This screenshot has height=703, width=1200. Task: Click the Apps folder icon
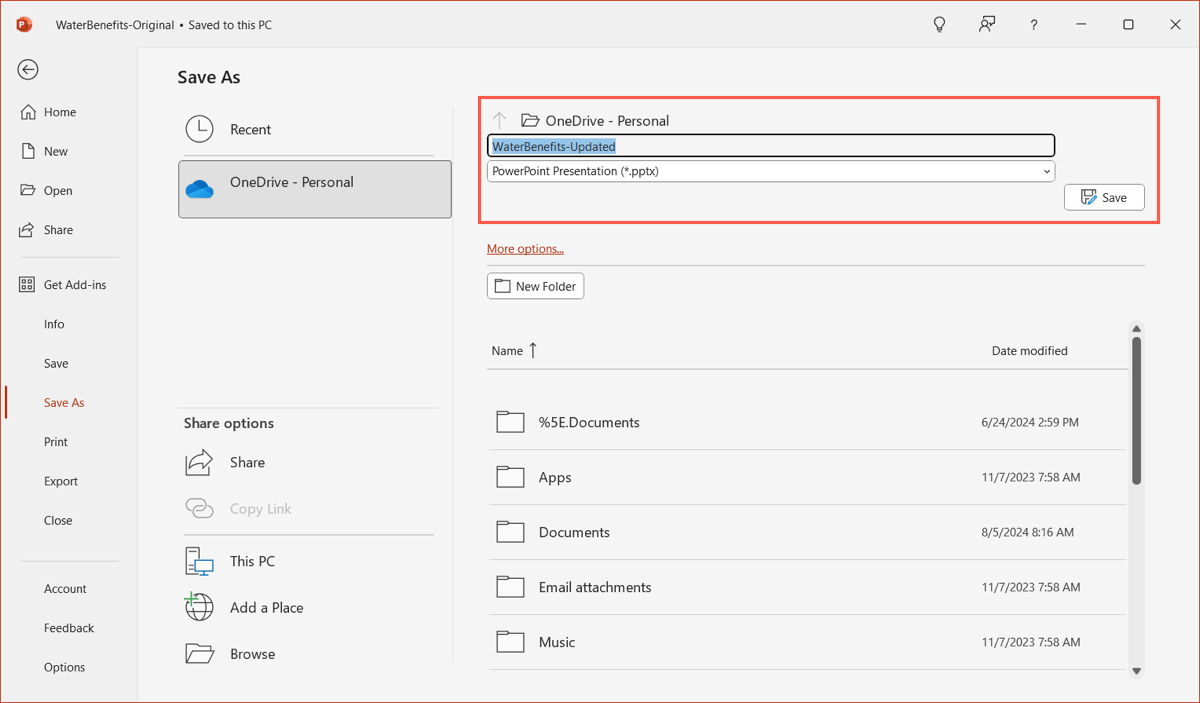pyautogui.click(x=511, y=477)
